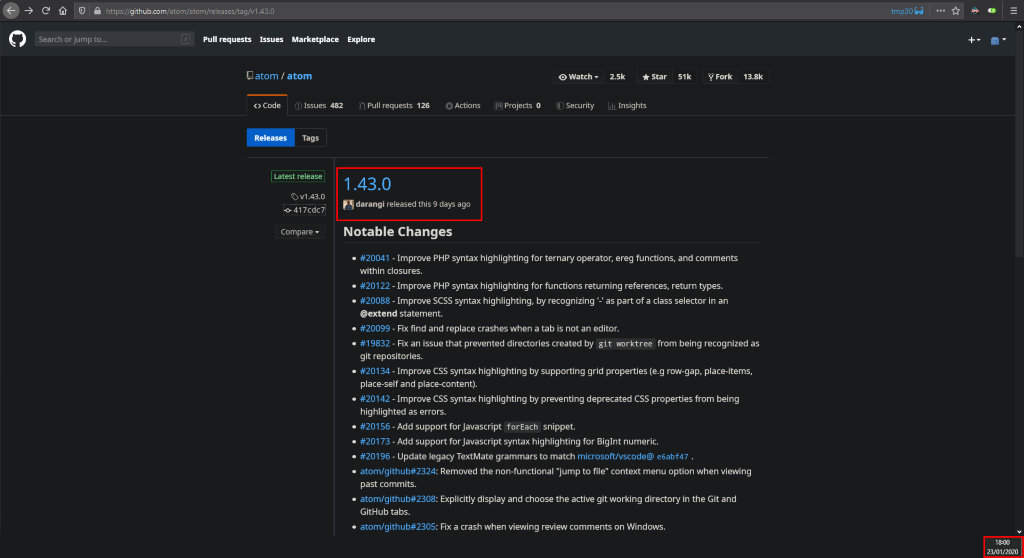Select the Releases button
The width and height of the screenshot is (1024, 558).
[270, 138]
